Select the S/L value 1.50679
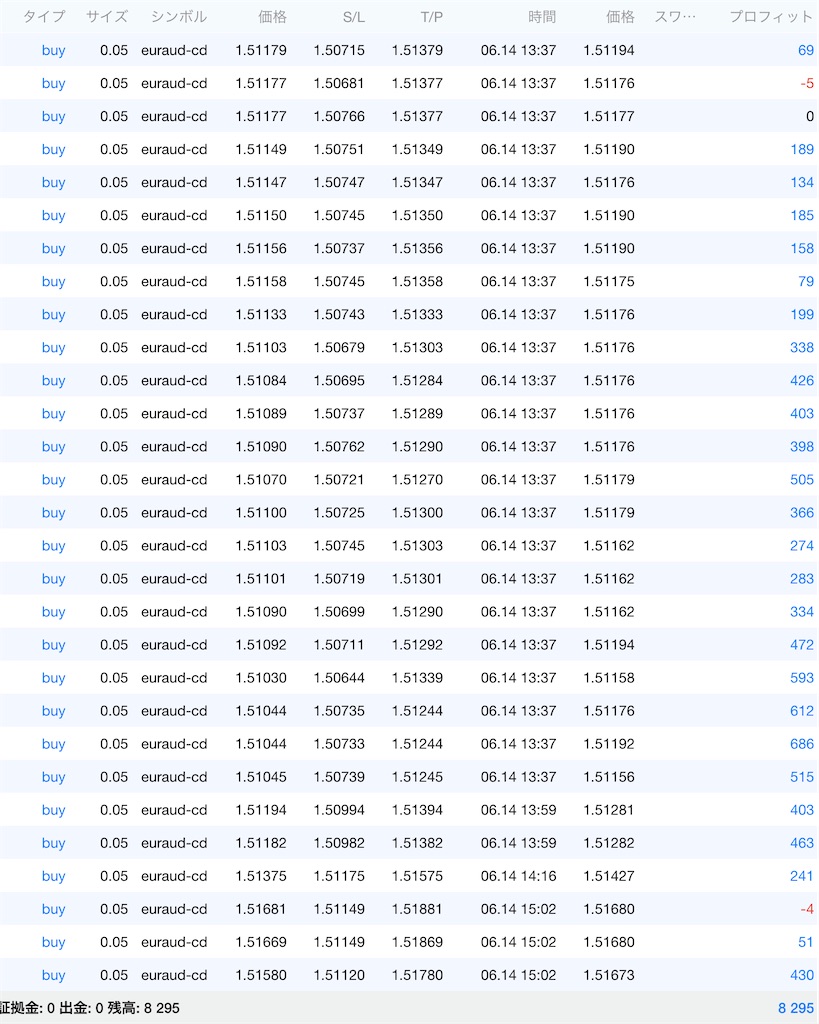The width and height of the screenshot is (819, 1024). [x=339, y=347]
